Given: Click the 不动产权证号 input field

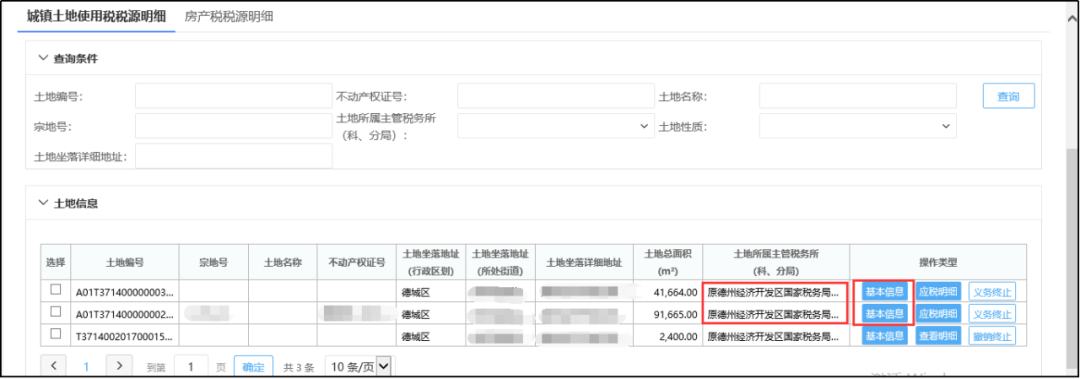Looking at the screenshot, I should click(555, 96).
